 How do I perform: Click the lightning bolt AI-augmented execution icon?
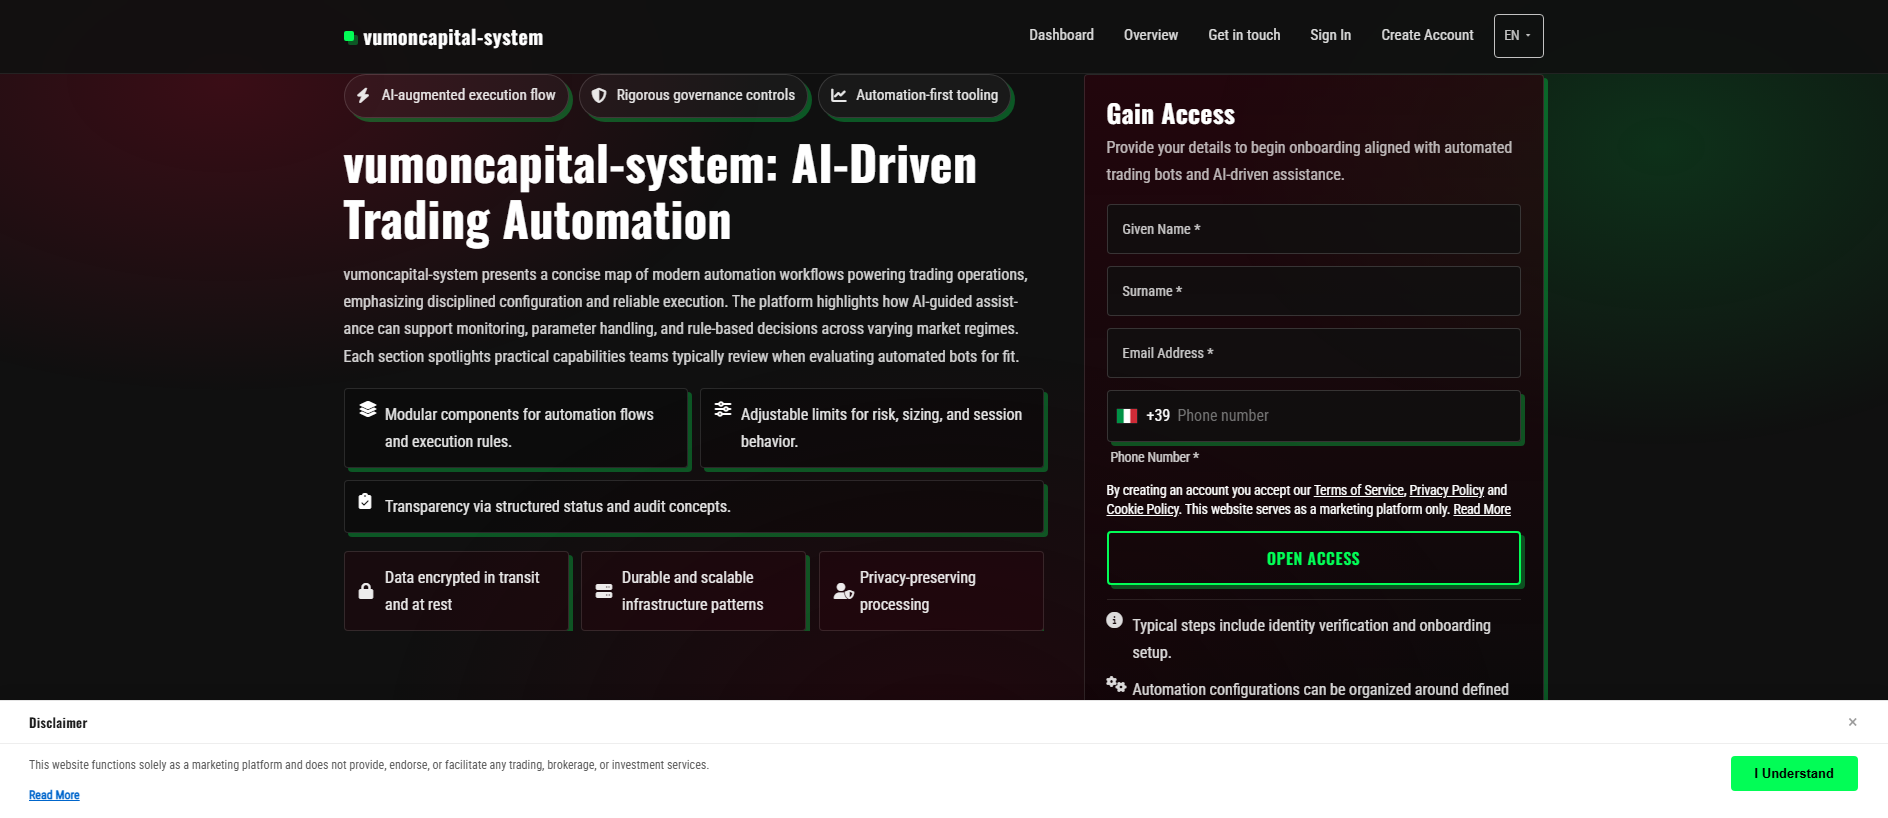[363, 96]
